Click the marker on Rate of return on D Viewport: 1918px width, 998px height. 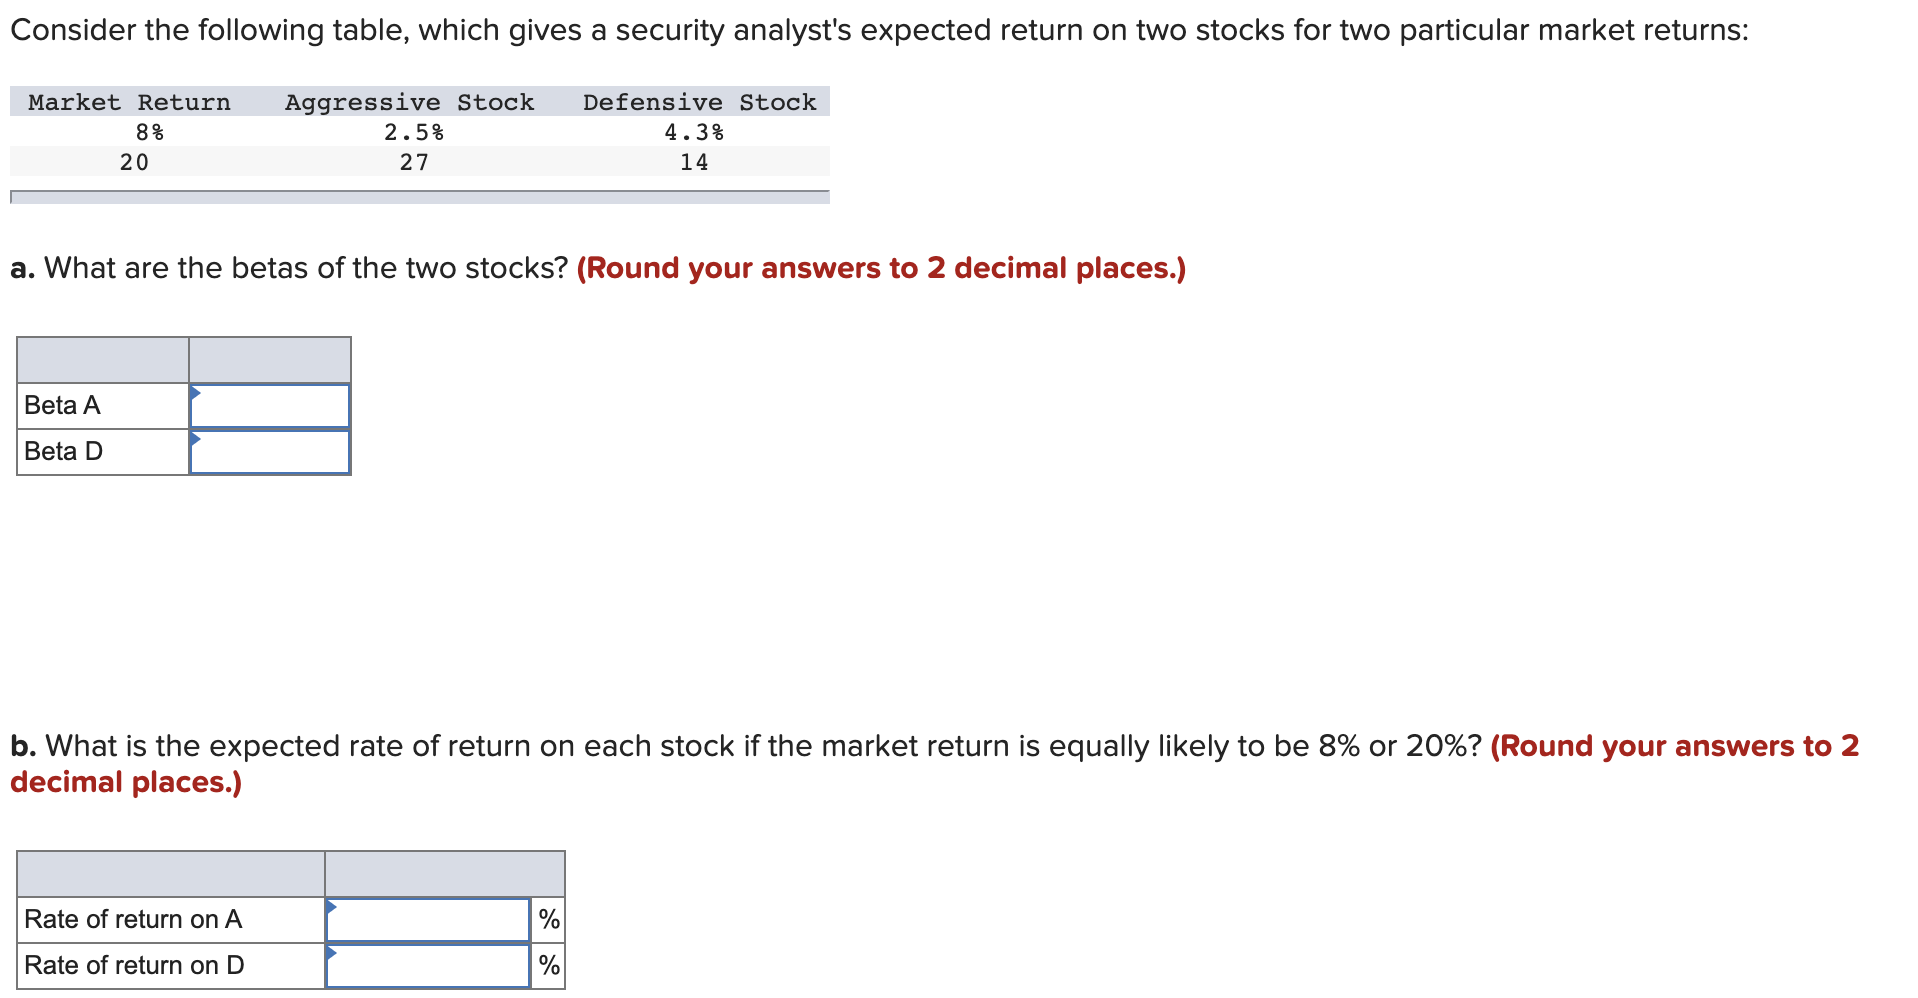pyautogui.click(x=332, y=951)
